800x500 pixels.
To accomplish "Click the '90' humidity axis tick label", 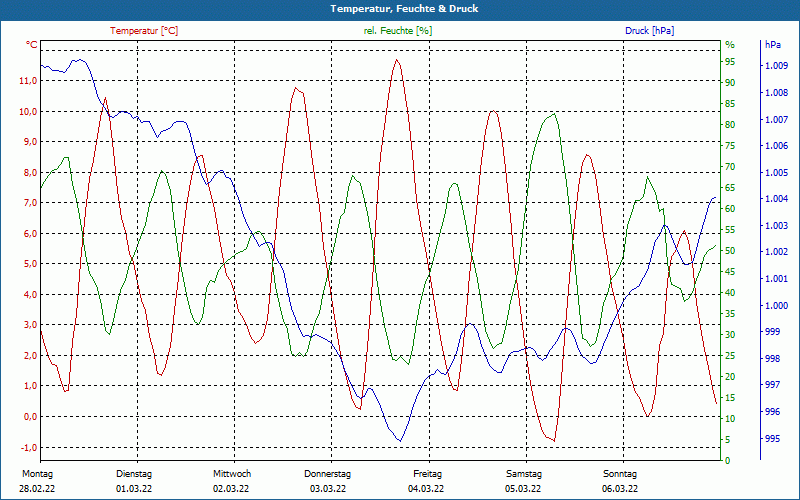I will point(730,83).
